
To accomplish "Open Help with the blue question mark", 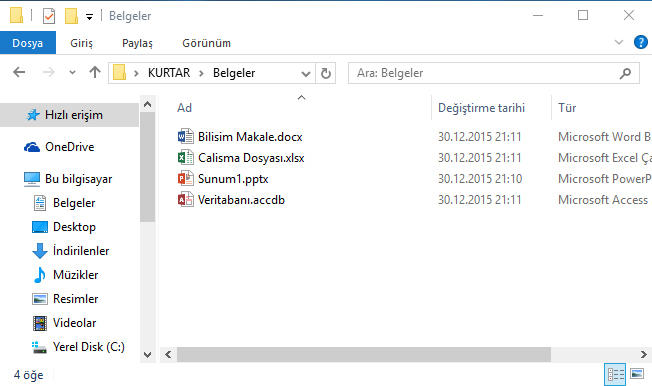I will [x=641, y=42].
